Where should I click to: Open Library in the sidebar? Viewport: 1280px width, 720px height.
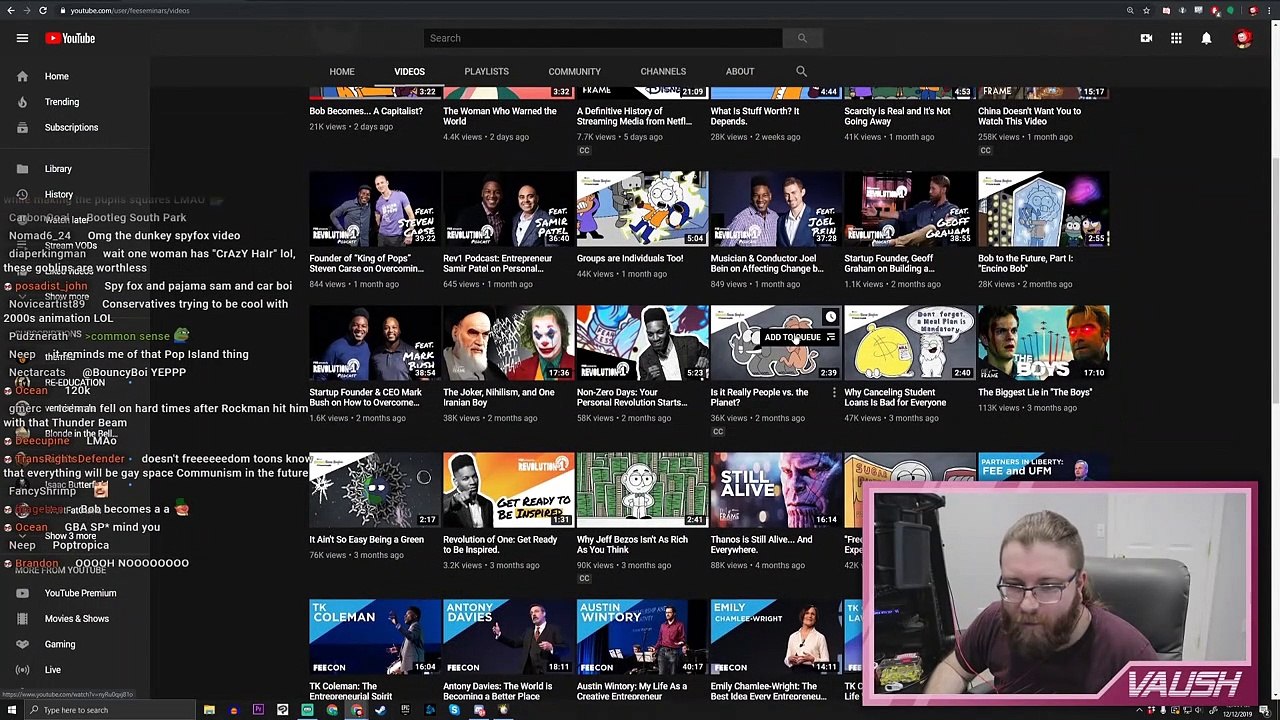point(75,169)
